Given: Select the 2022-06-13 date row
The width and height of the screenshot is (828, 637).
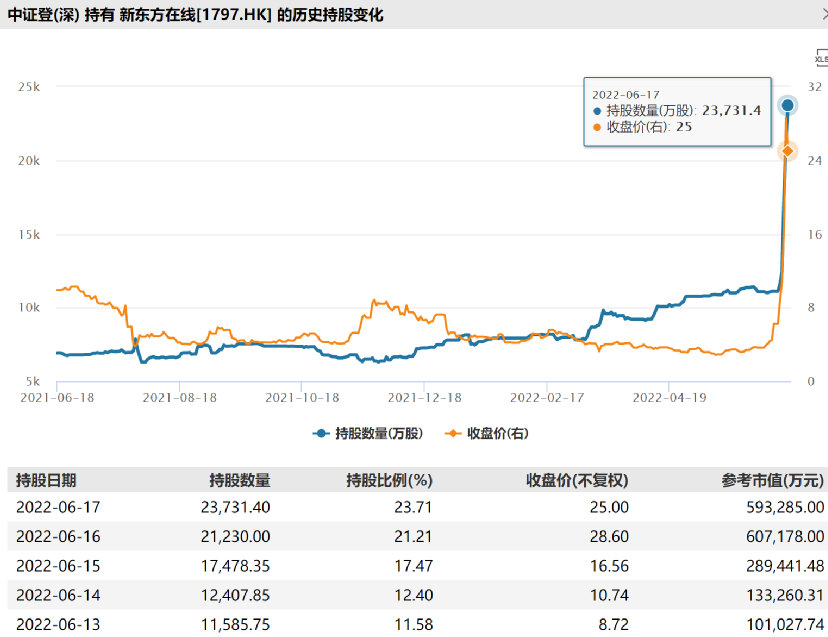Looking at the screenshot, I should click(x=417, y=624).
